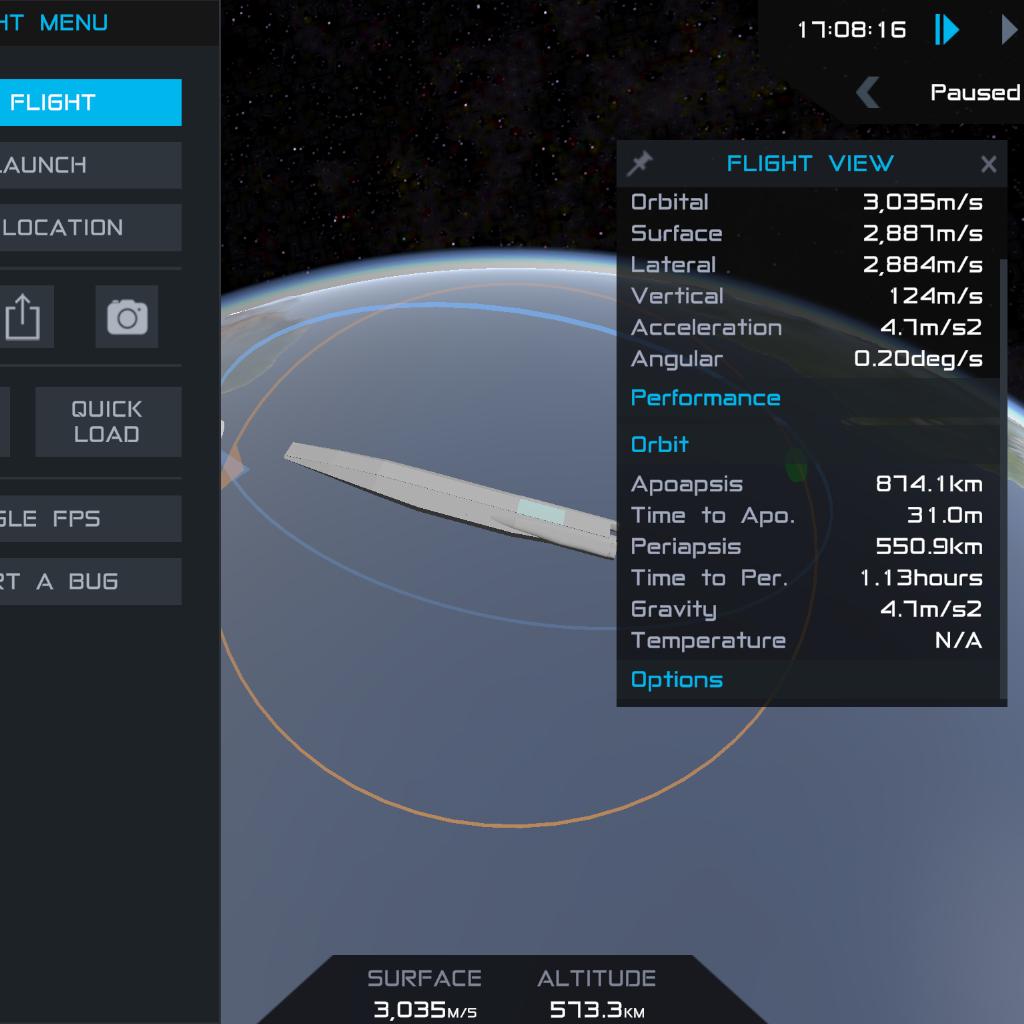Select the FLIGHT menu tab

91,103
